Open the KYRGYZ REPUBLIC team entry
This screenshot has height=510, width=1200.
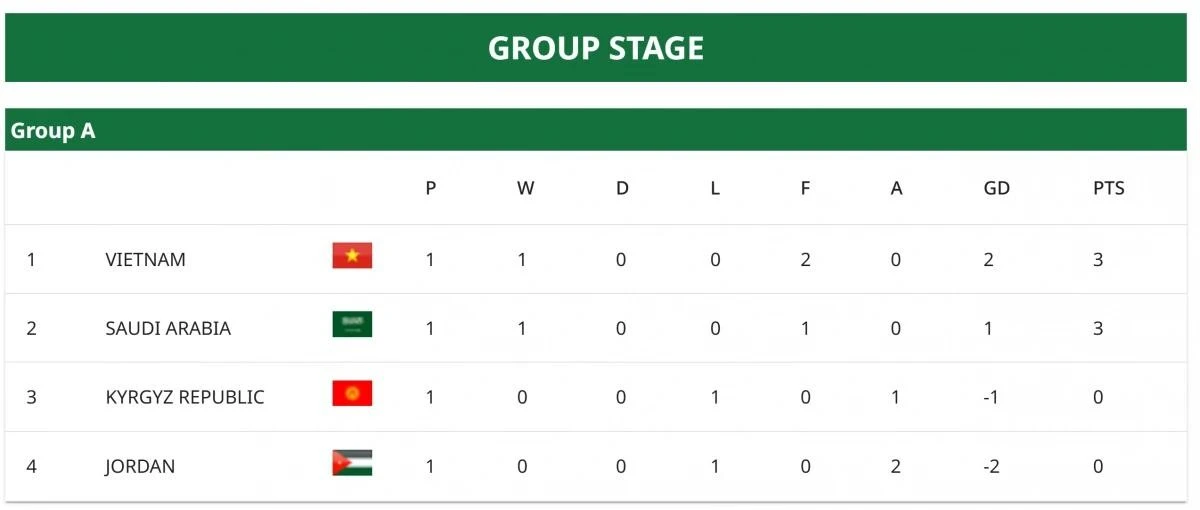coord(185,397)
